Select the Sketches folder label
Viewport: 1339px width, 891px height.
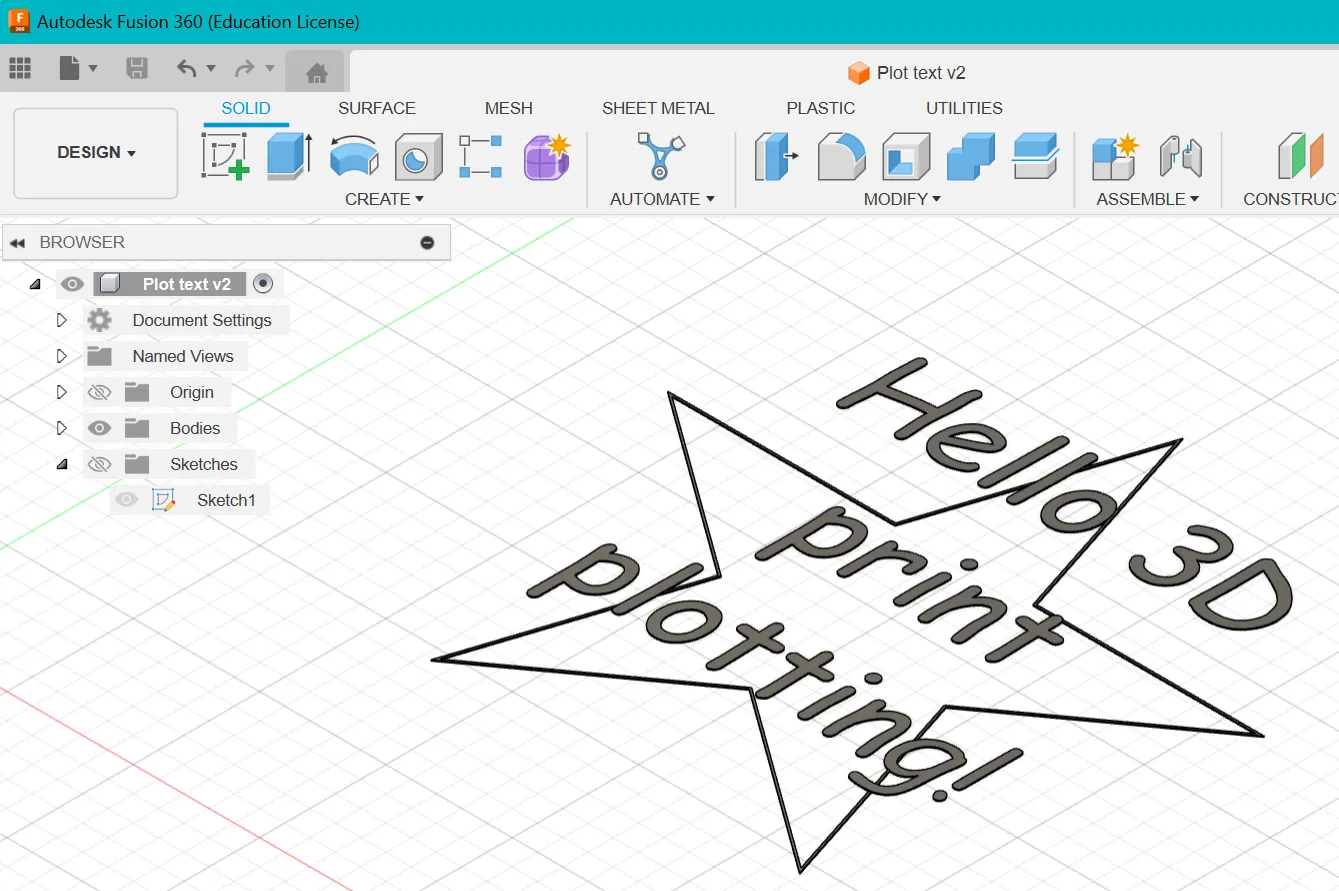204,464
